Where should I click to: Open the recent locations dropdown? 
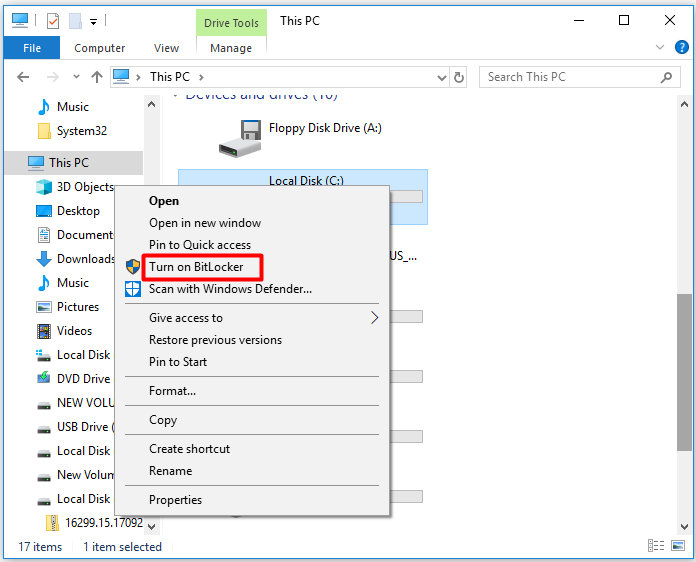pos(76,77)
